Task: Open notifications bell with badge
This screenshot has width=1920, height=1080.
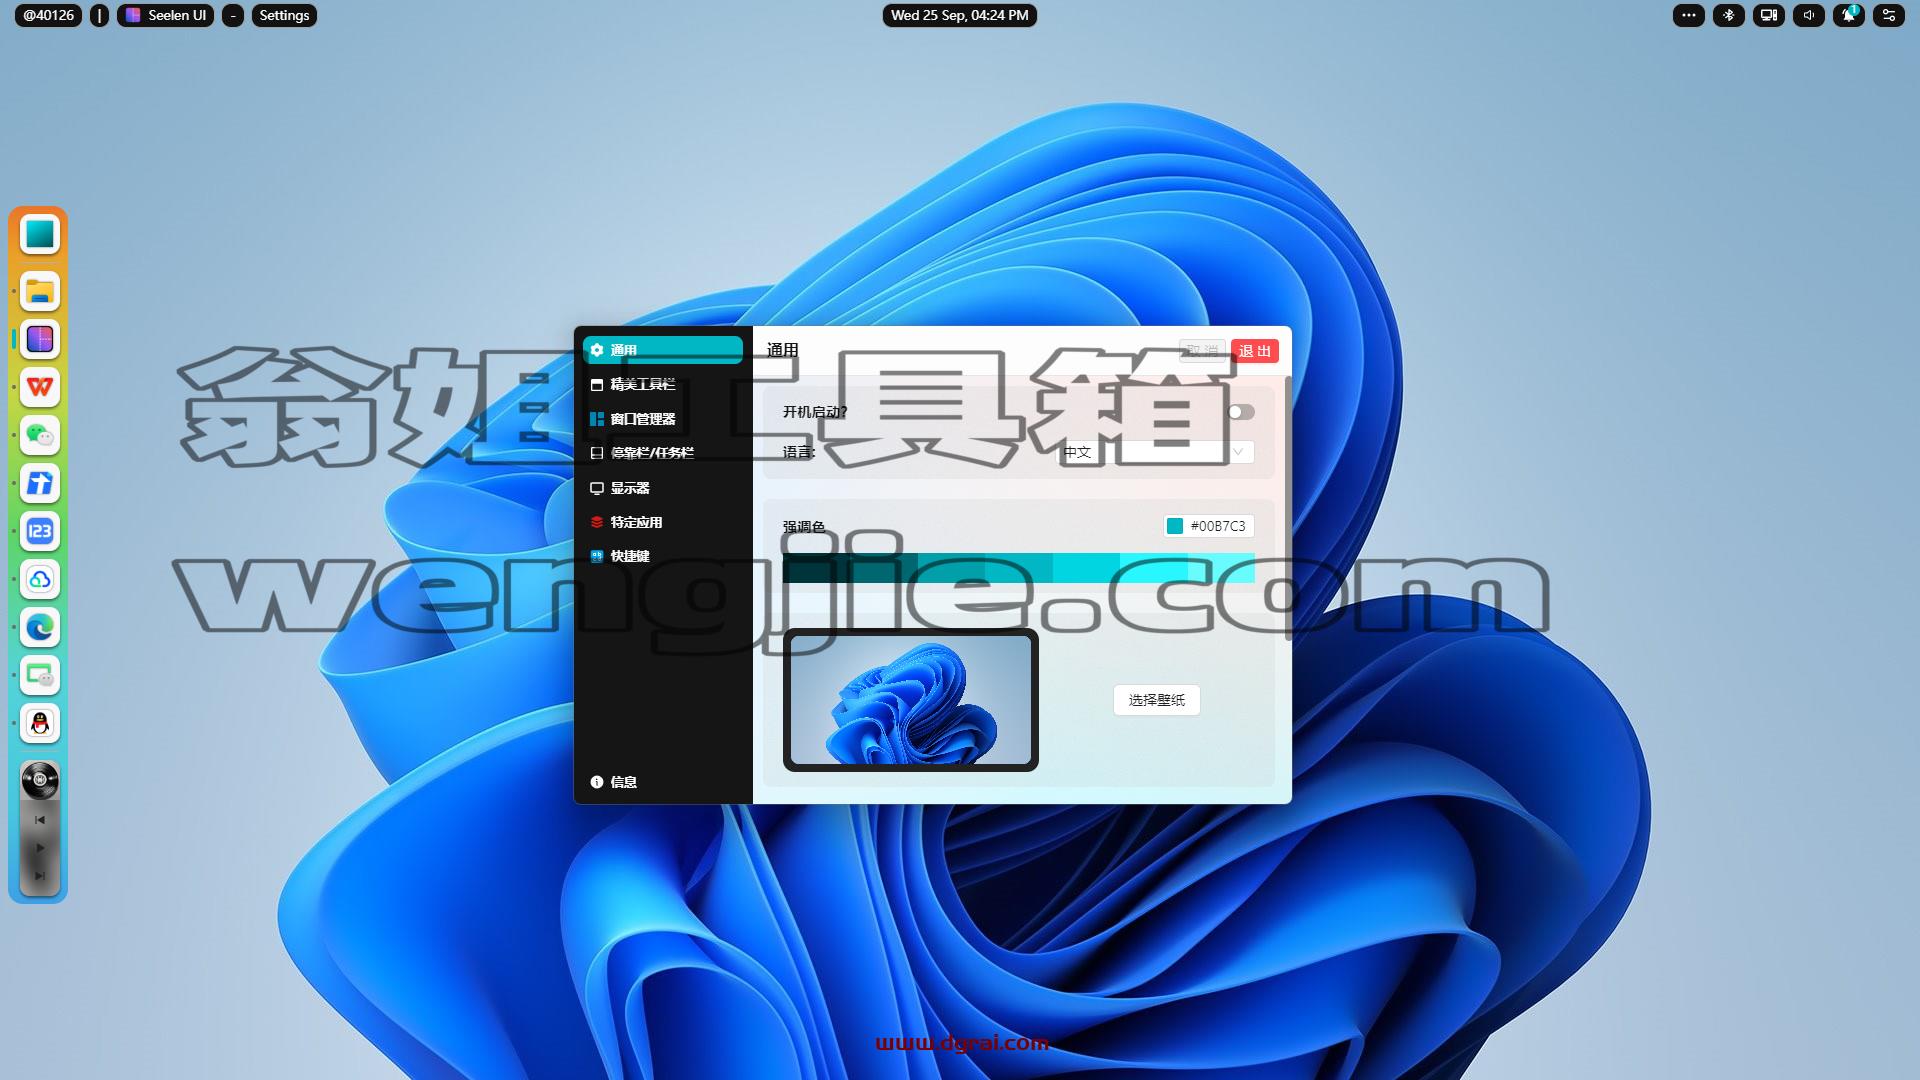Action: tap(1849, 15)
